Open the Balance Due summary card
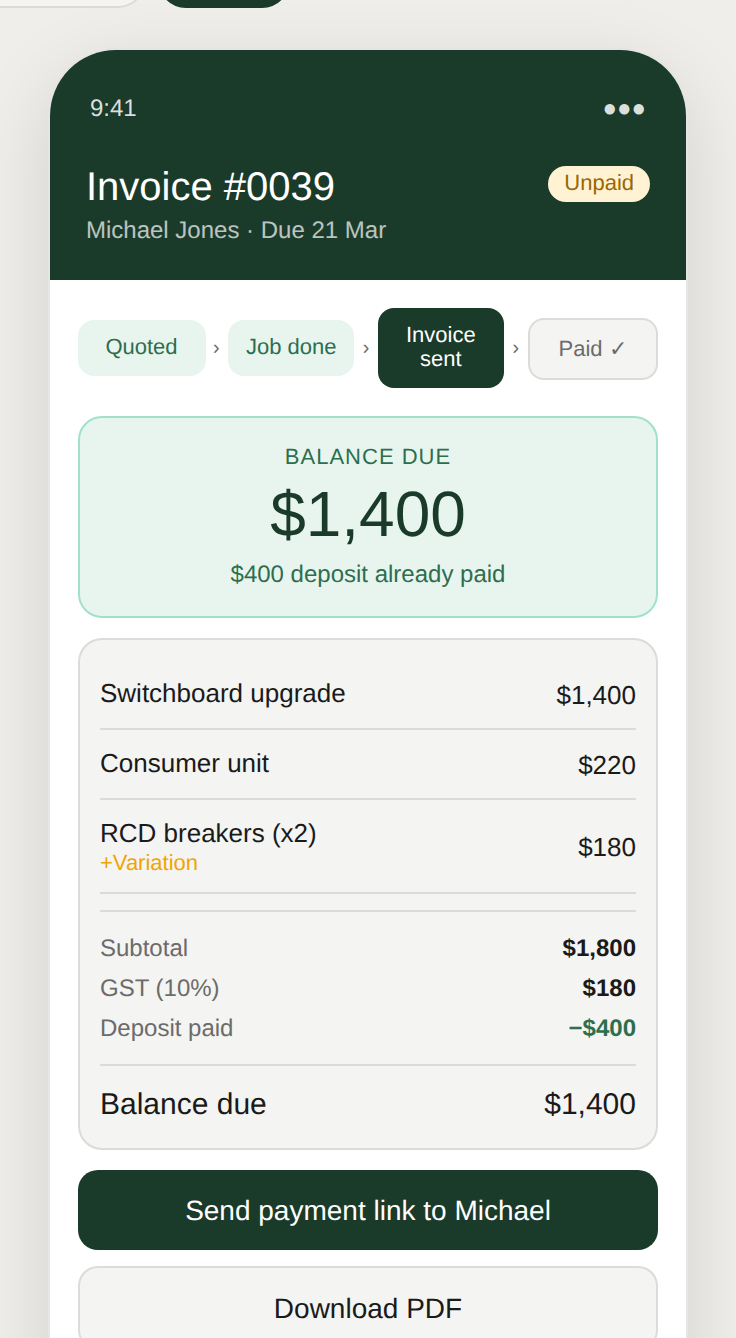Image resolution: width=736 pixels, height=1338 pixels. [367, 515]
